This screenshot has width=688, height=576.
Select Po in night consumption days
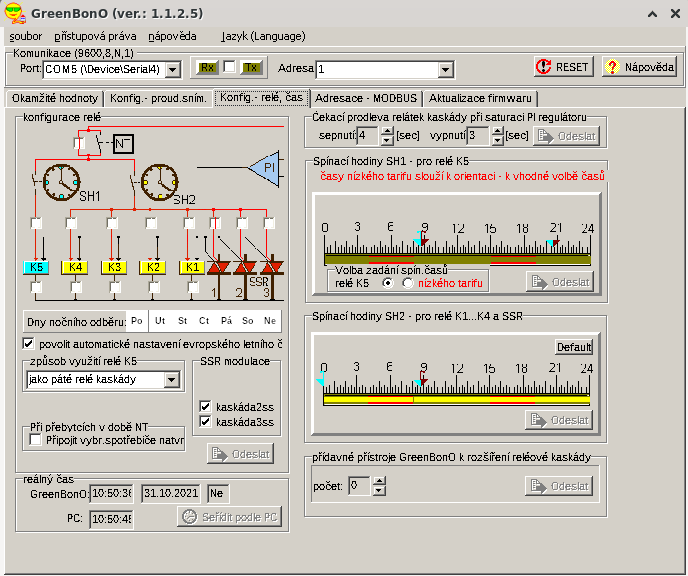[137, 321]
